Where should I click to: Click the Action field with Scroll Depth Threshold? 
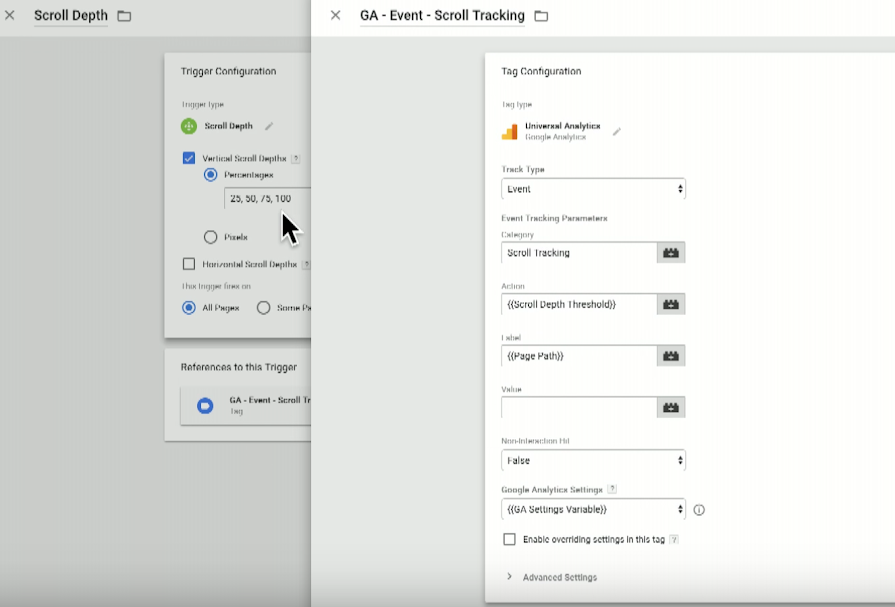[579, 304]
